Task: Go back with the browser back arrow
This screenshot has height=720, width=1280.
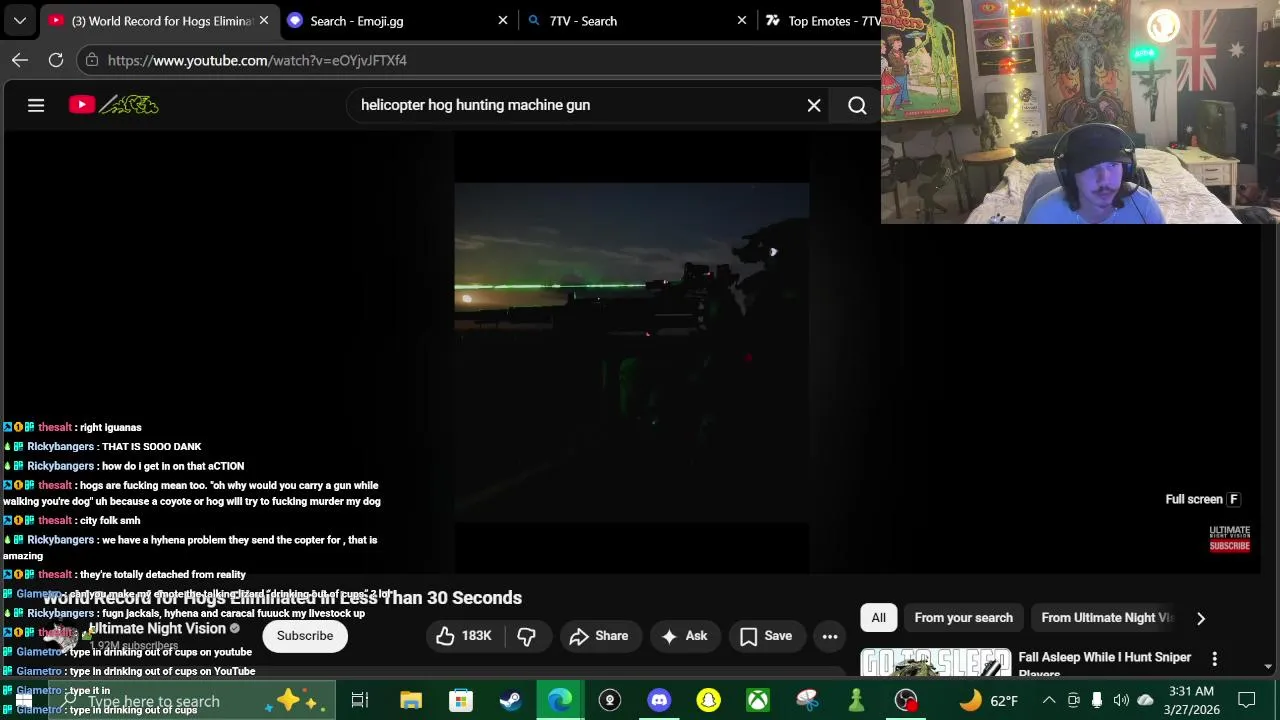Action: [20, 60]
